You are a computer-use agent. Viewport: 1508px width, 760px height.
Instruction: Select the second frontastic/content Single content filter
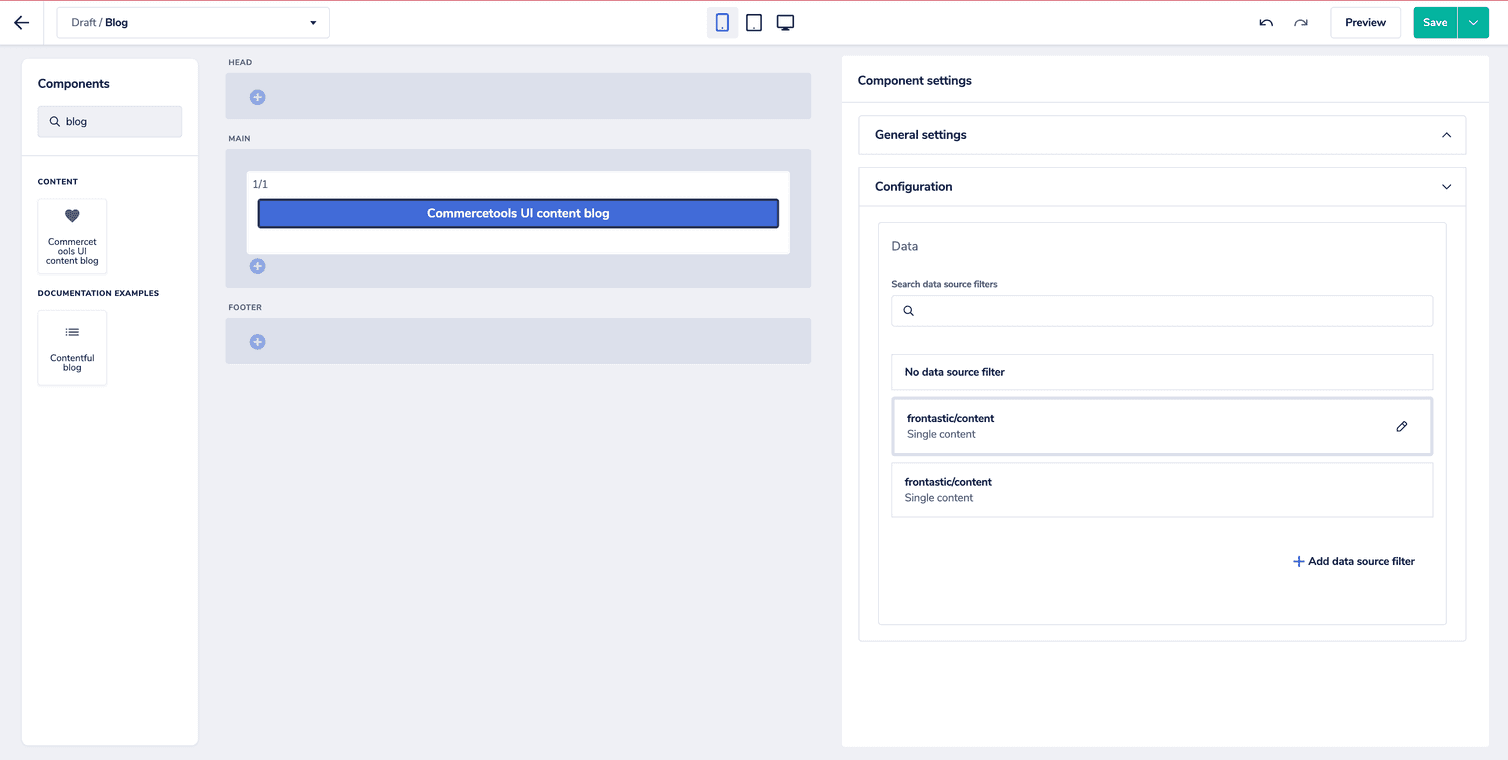pos(1162,489)
